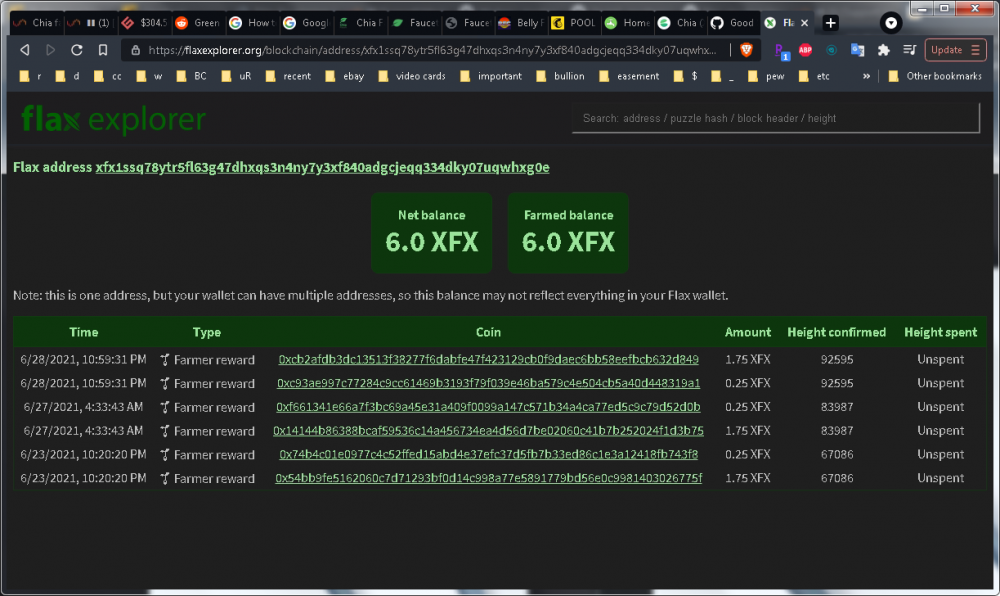Open the 'BC' bookmark folder

(x=191, y=76)
